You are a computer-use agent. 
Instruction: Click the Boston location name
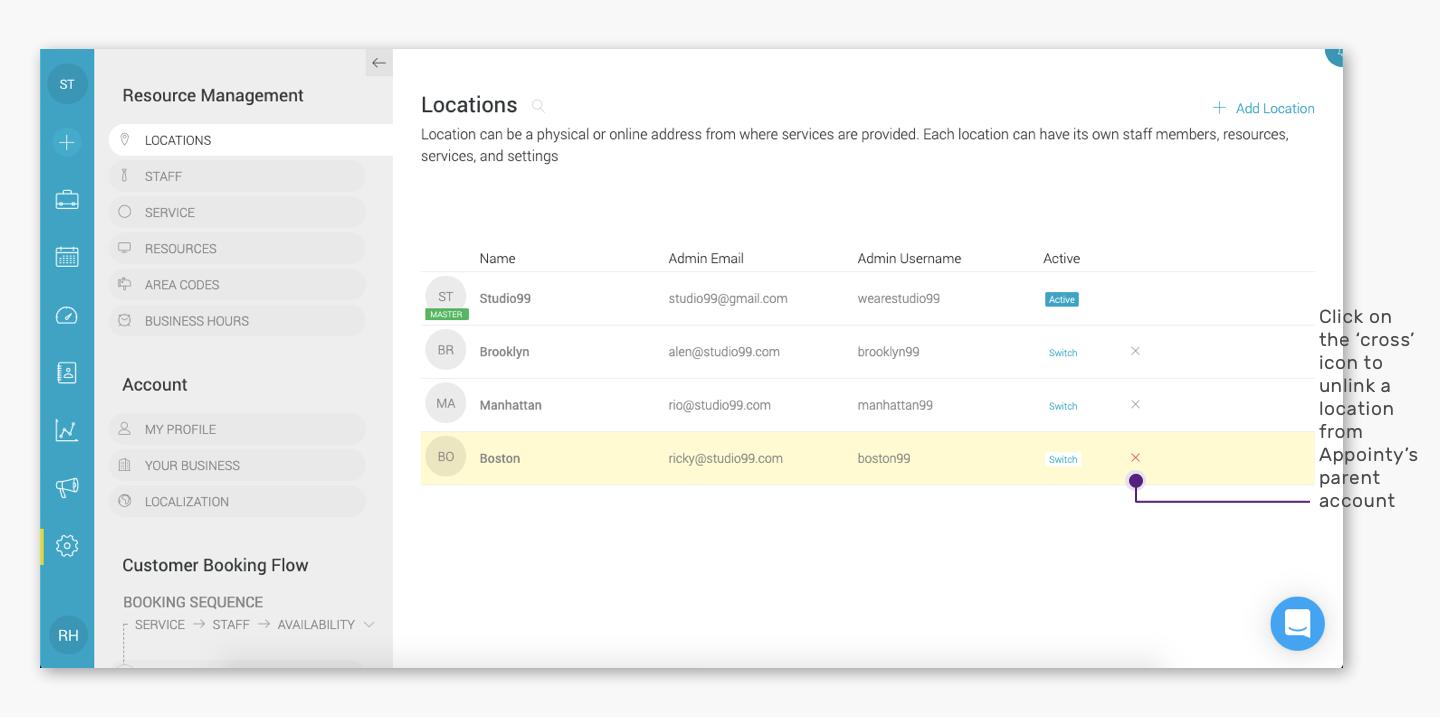500,459
